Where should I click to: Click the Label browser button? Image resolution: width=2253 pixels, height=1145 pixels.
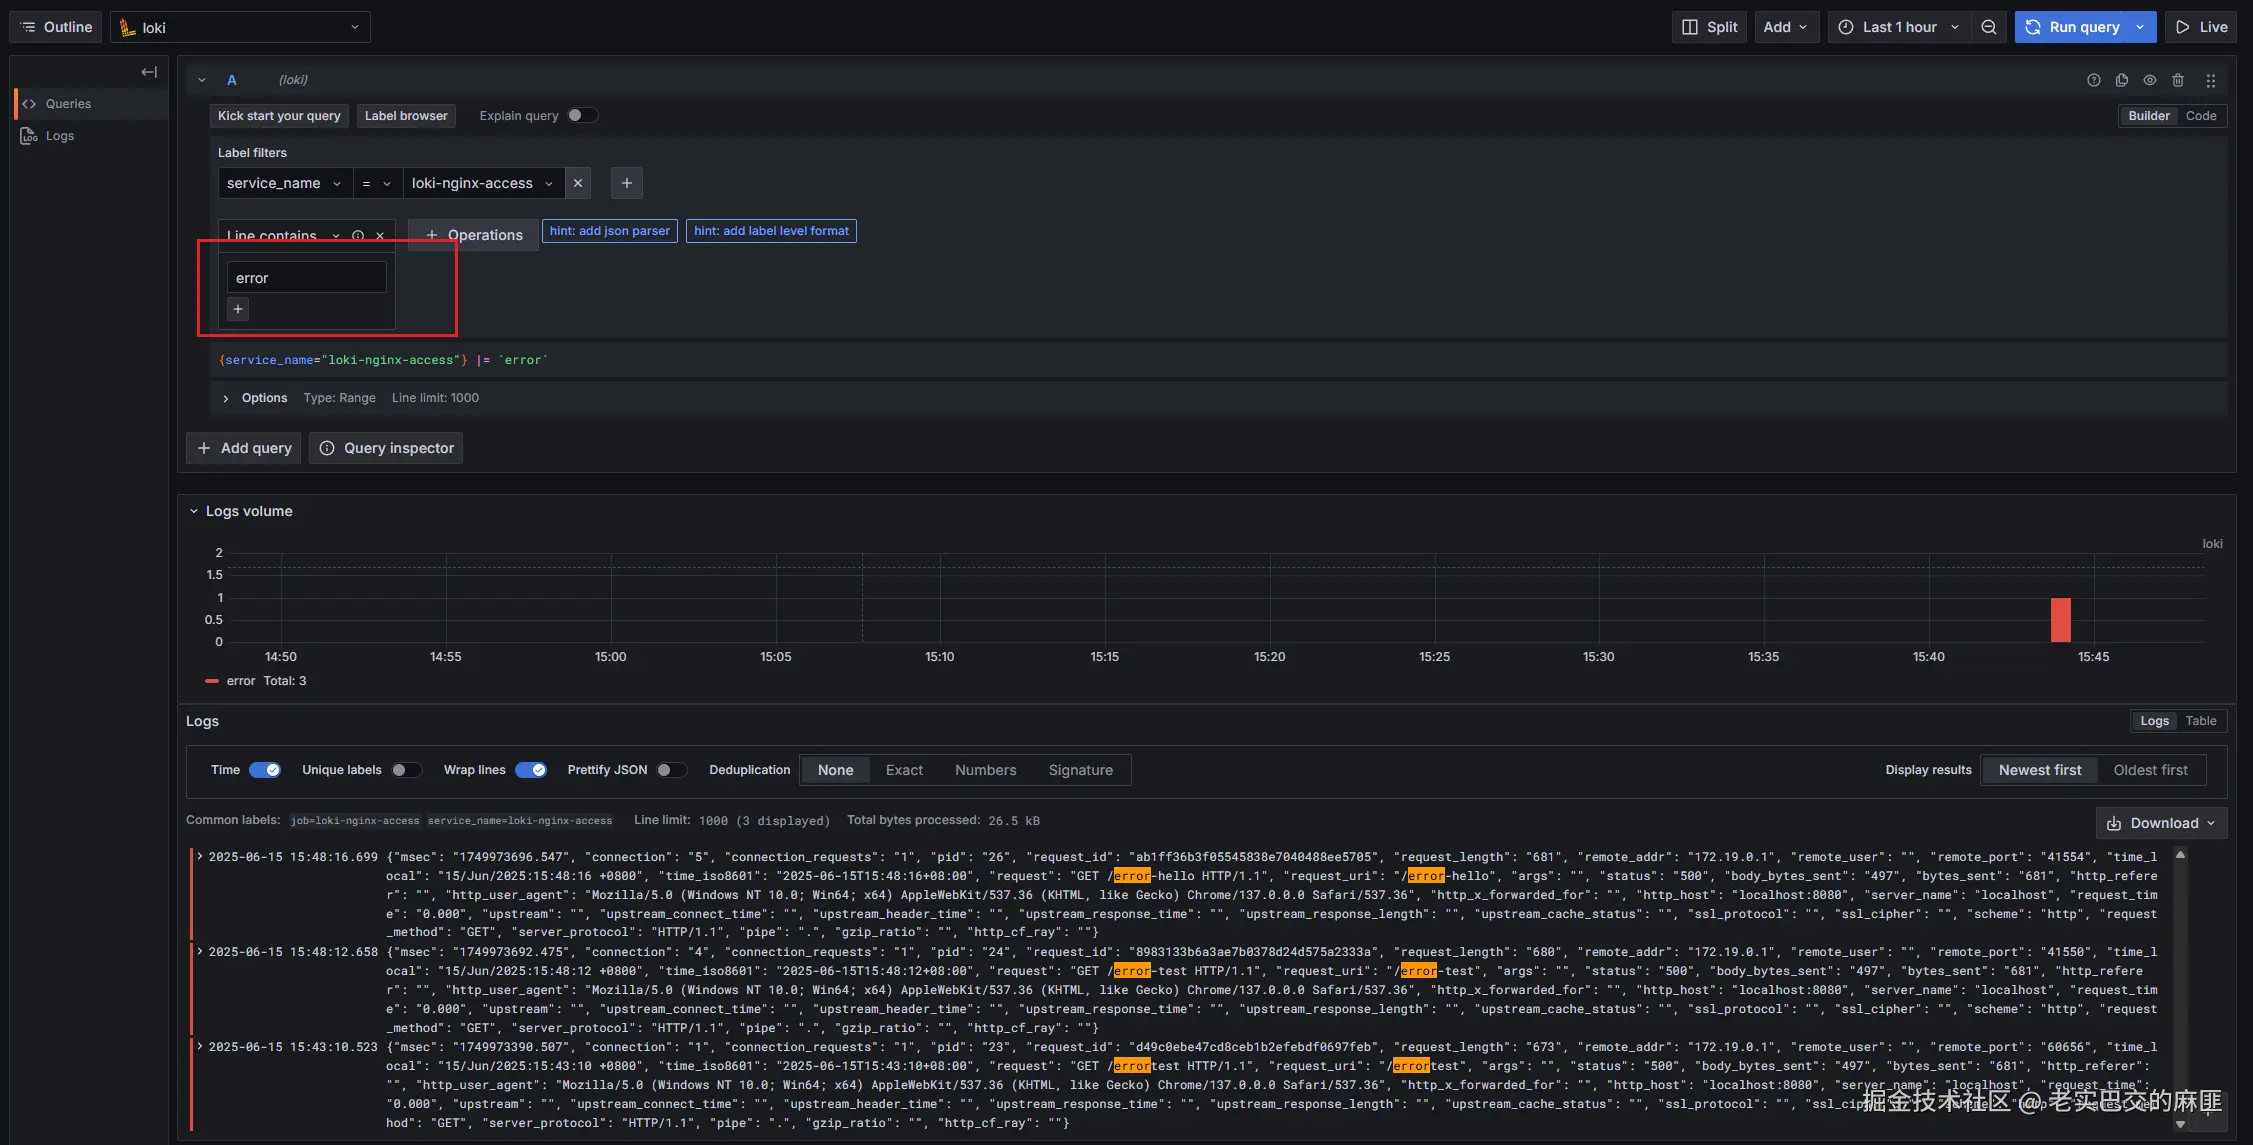click(406, 115)
